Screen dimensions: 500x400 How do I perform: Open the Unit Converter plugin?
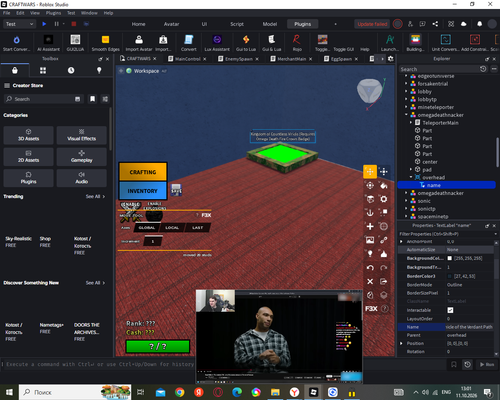[445, 43]
